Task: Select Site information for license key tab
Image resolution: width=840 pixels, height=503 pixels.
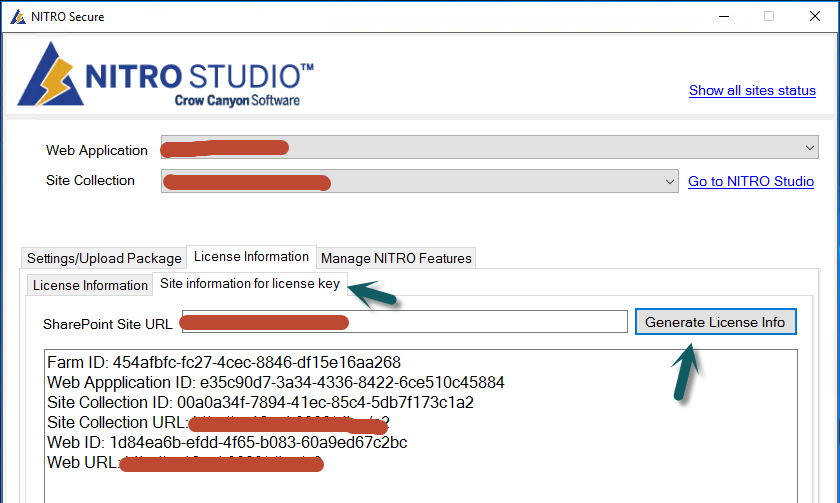Action: coord(250,284)
